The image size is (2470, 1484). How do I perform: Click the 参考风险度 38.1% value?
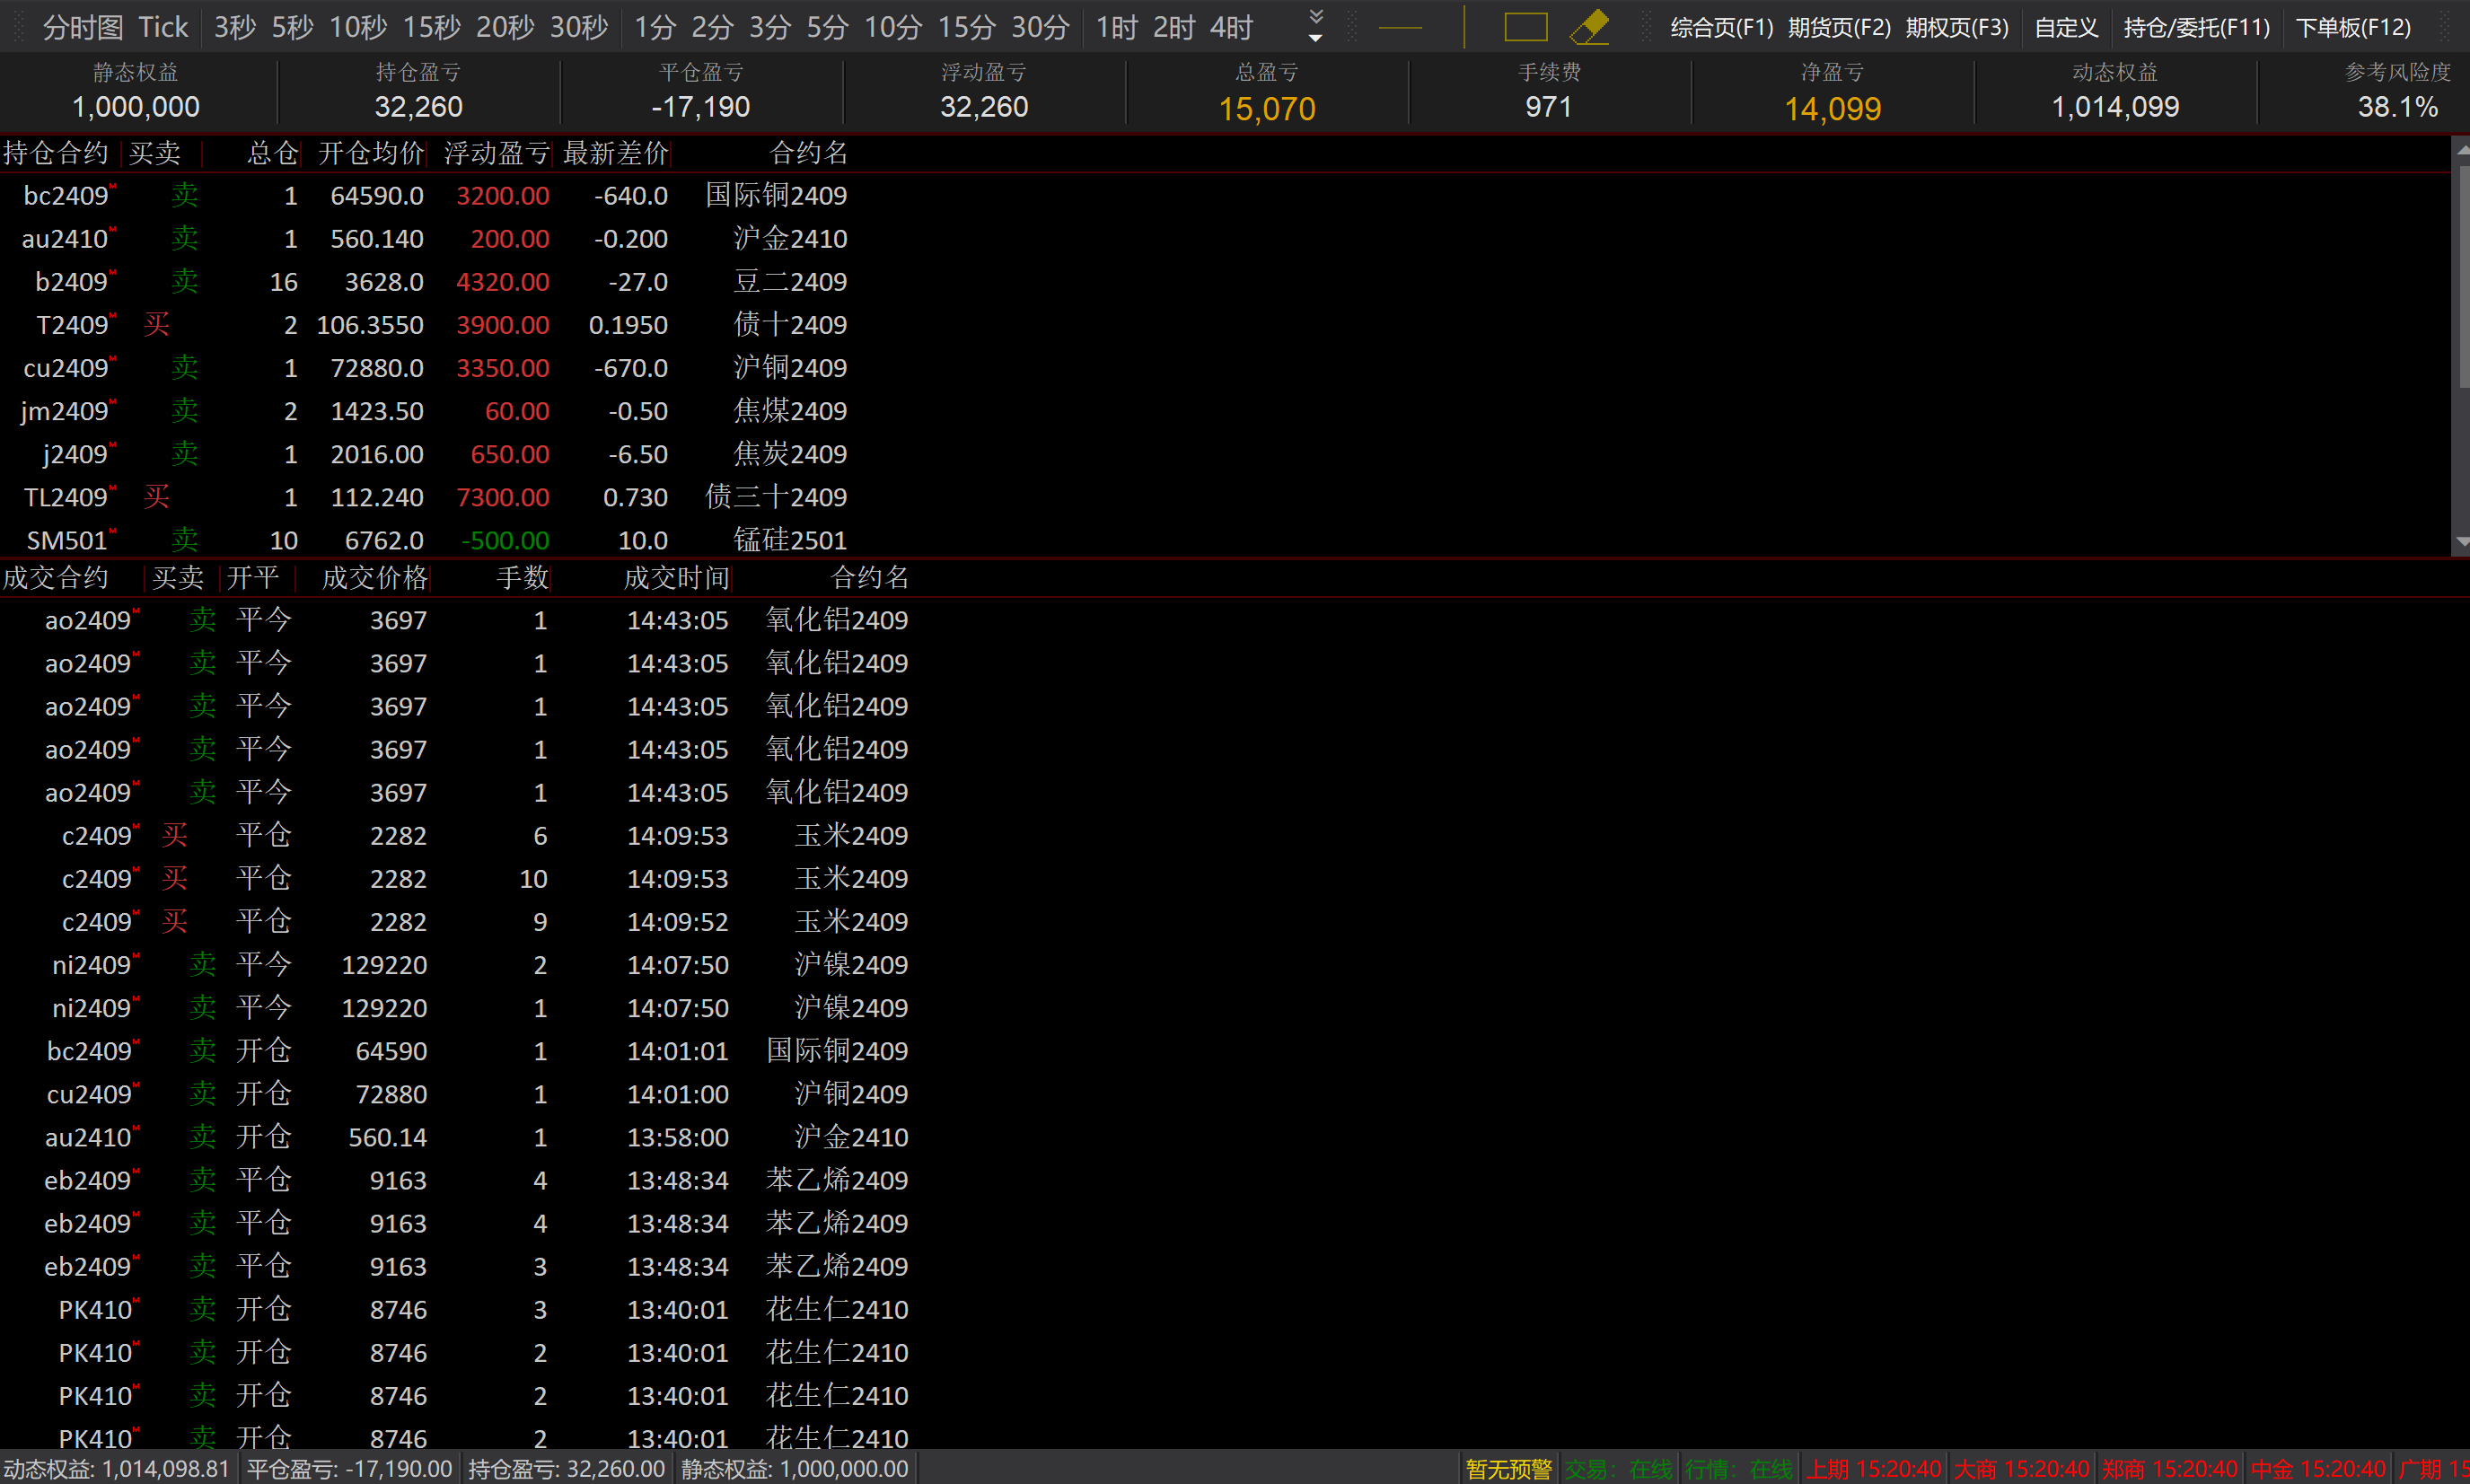[x=2397, y=107]
